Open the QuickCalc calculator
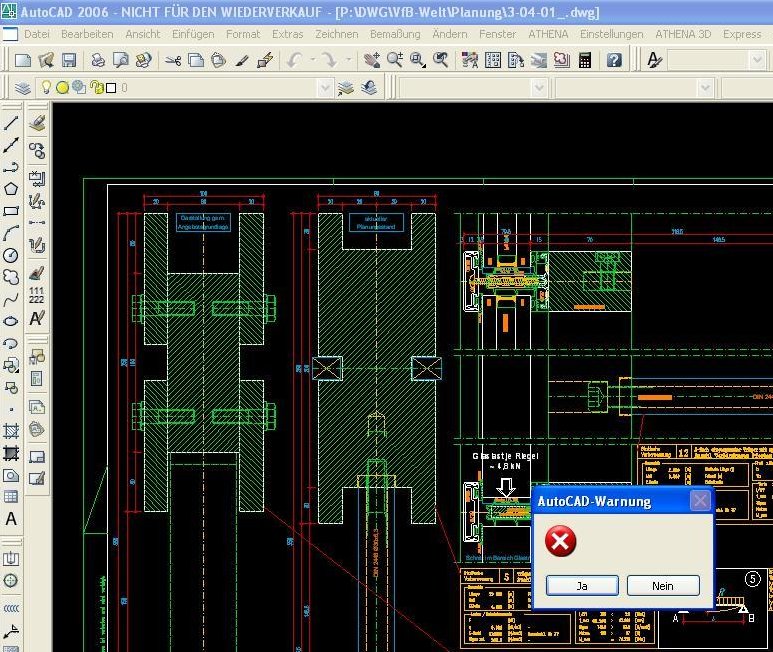The height and width of the screenshot is (652, 773). tap(585, 60)
